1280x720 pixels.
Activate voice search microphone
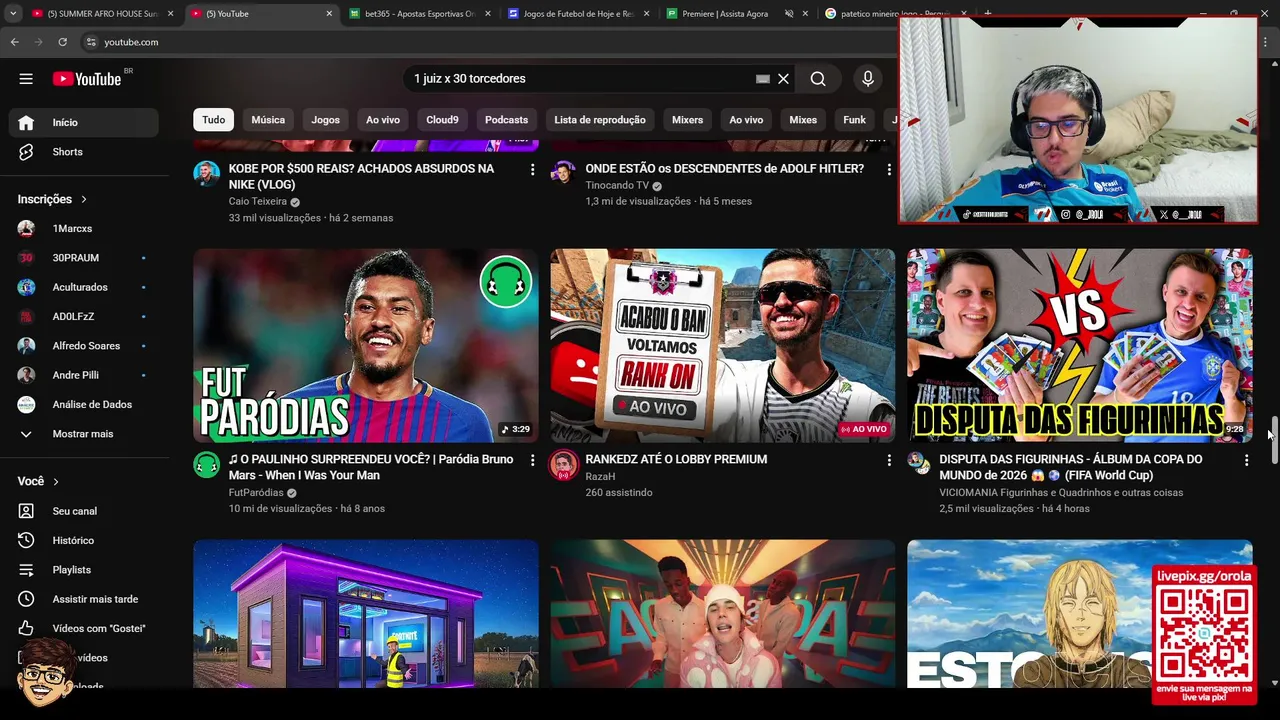(868, 79)
